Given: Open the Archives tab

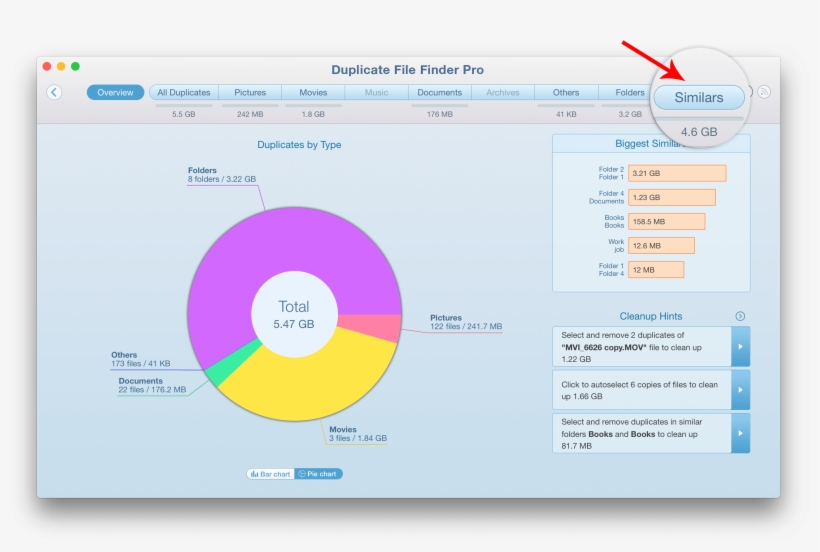Looking at the screenshot, I should (x=503, y=93).
